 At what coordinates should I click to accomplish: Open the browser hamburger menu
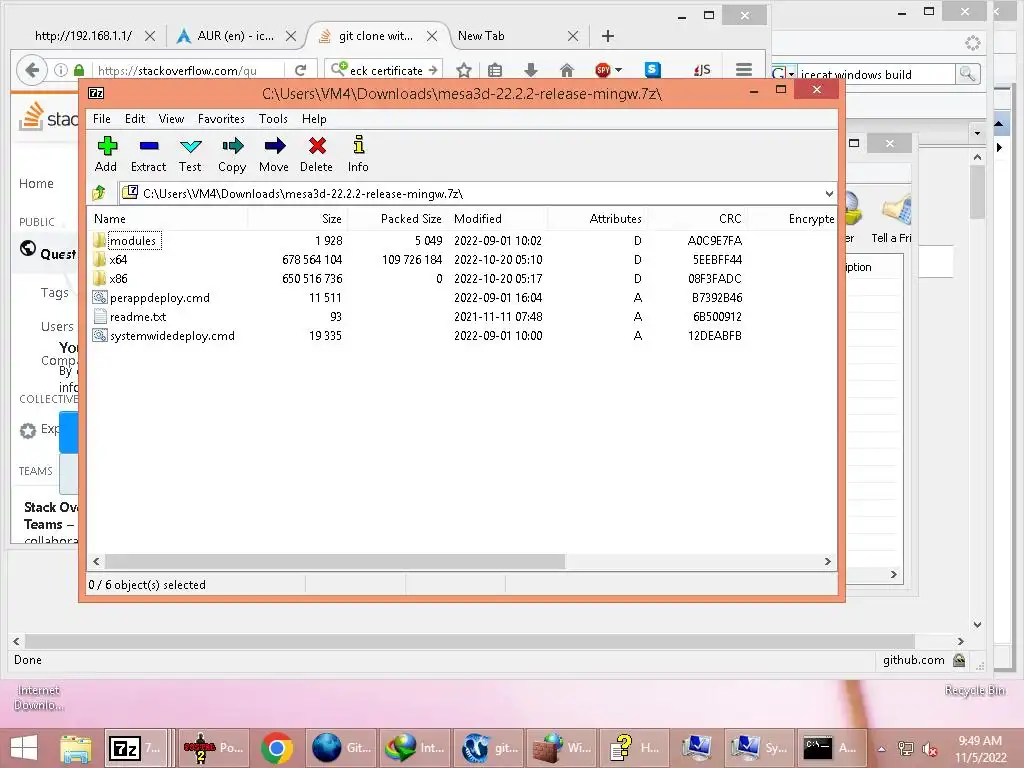click(x=744, y=69)
